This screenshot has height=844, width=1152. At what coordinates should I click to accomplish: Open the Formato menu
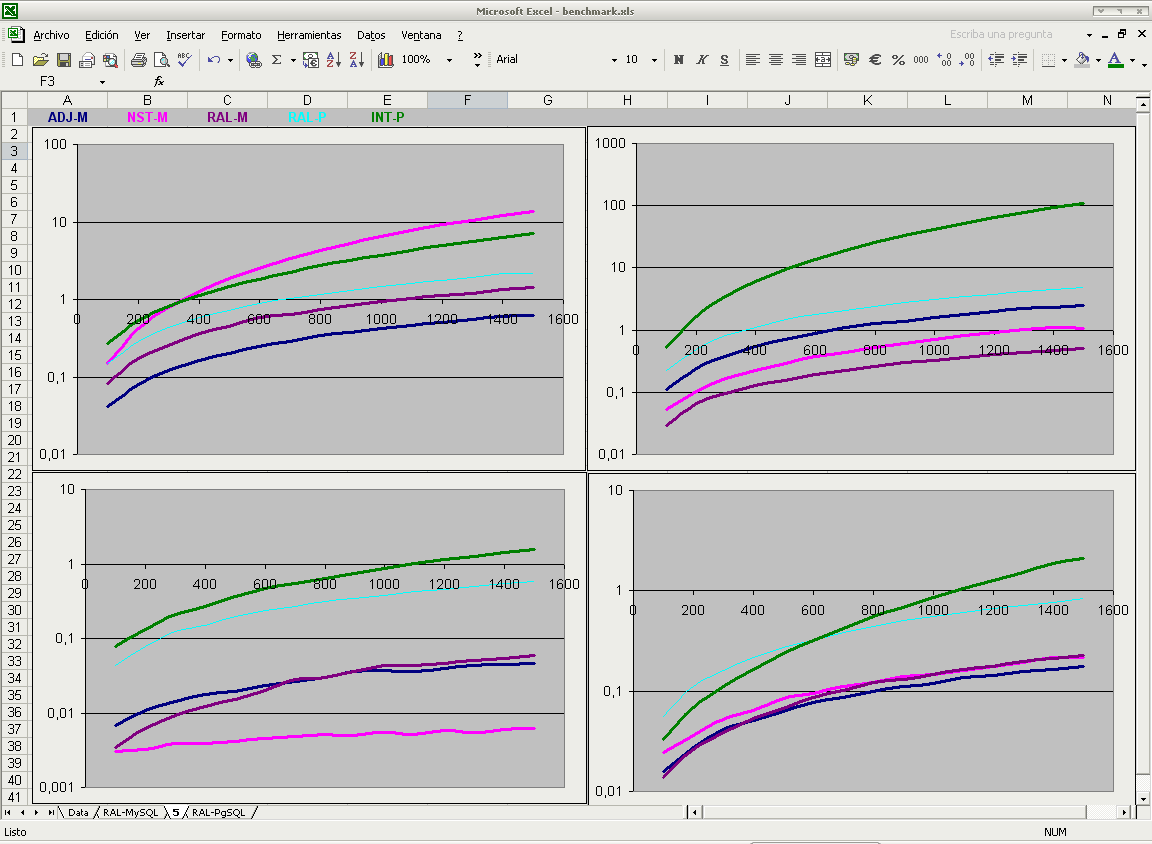click(x=241, y=35)
